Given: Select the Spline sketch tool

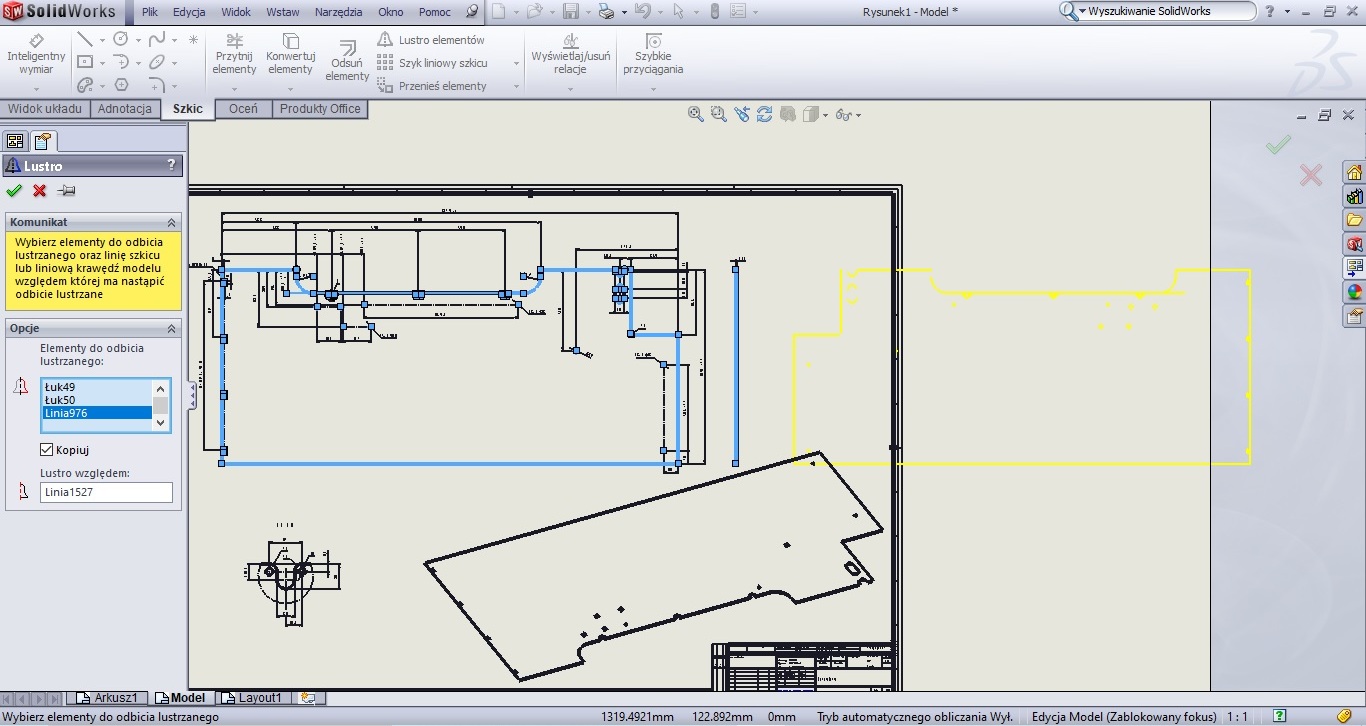Looking at the screenshot, I should pyautogui.click(x=157, y=40).
